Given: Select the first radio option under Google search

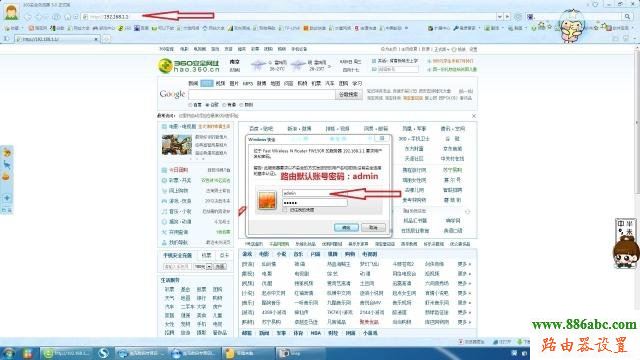Looking at the screenshot, I should [190, 105].
